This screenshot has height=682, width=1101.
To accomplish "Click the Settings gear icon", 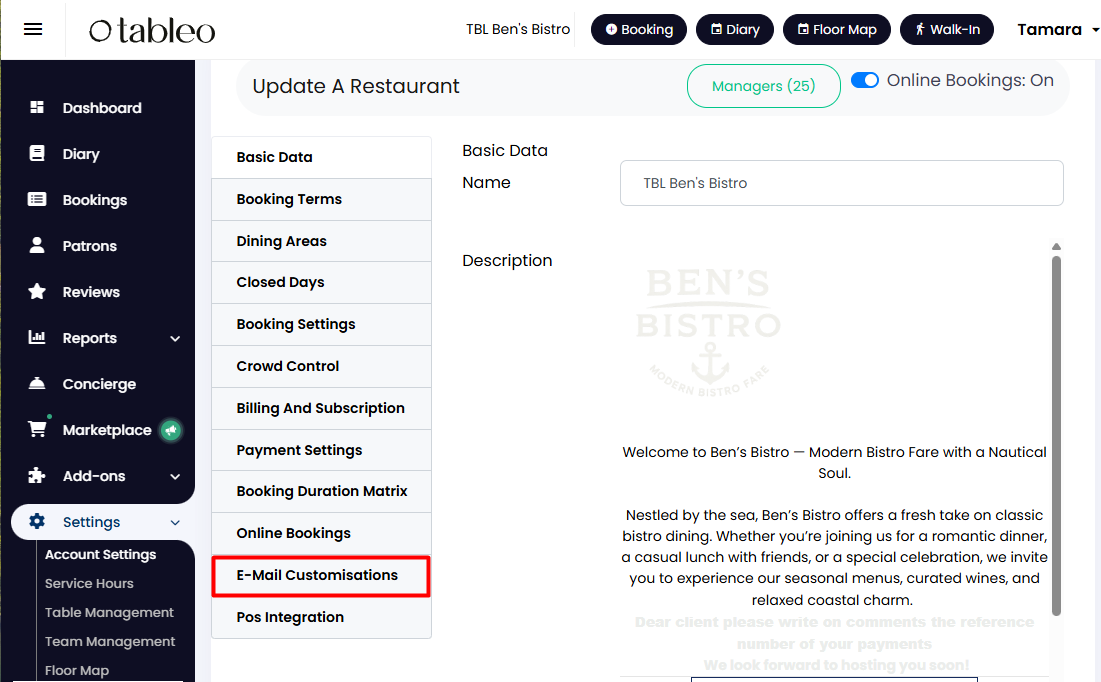I will [x=37, y=521].
